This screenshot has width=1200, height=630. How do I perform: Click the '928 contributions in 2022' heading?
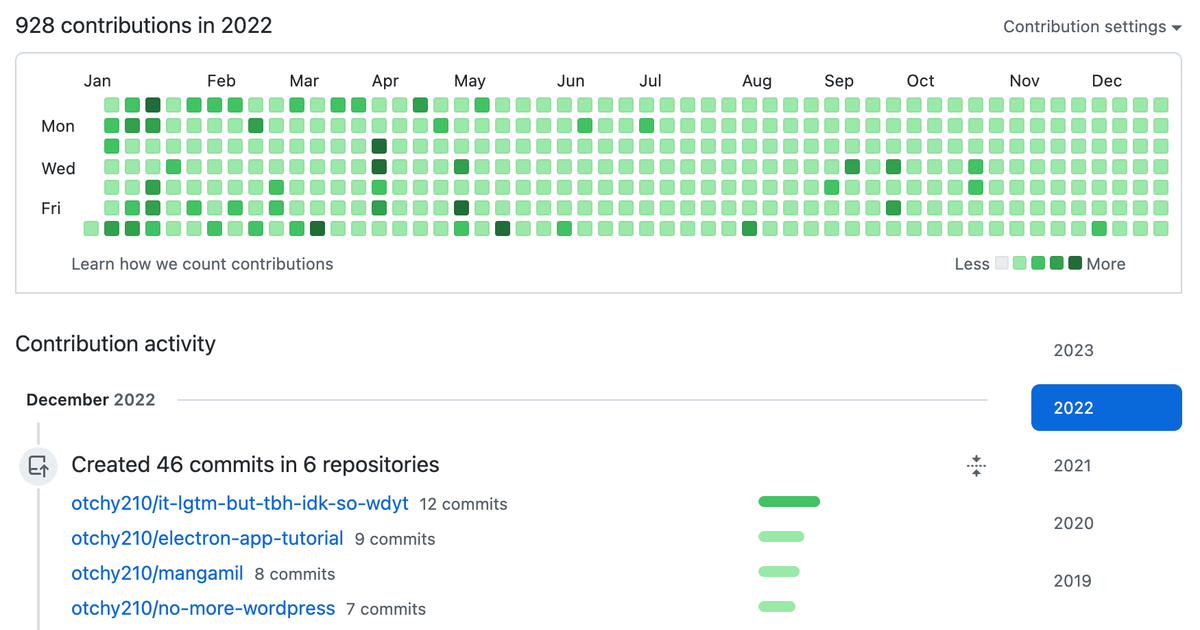(x=144, y=26)
